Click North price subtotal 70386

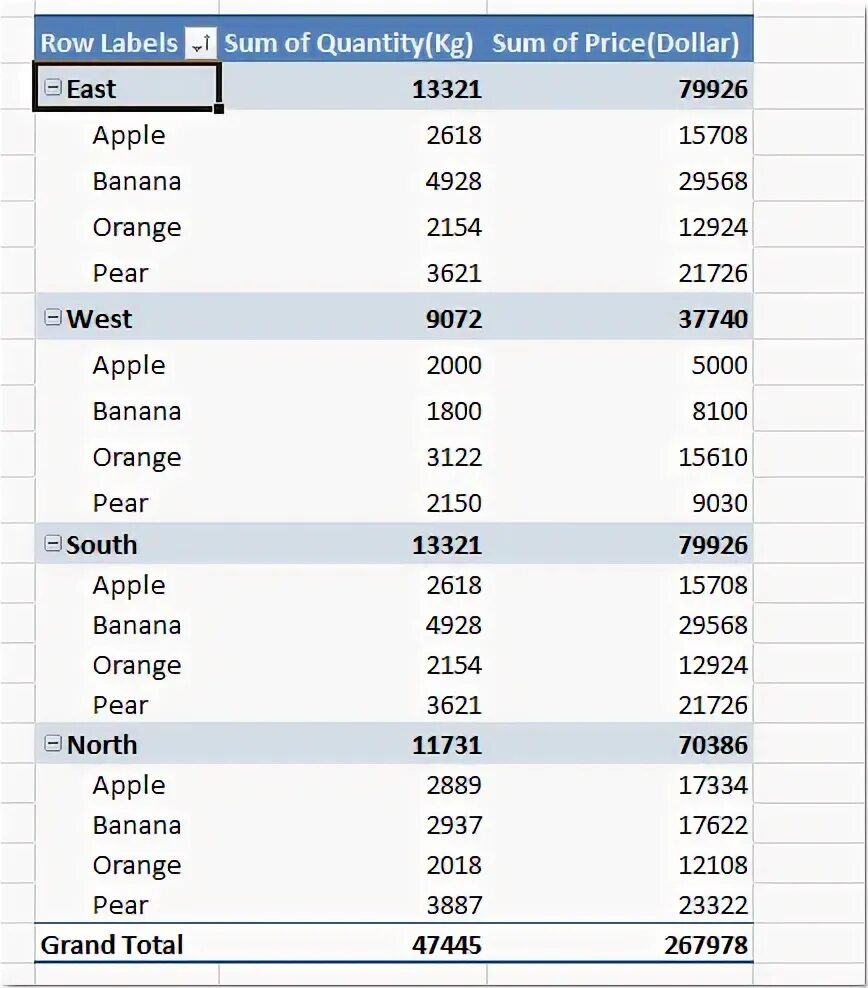713,745
